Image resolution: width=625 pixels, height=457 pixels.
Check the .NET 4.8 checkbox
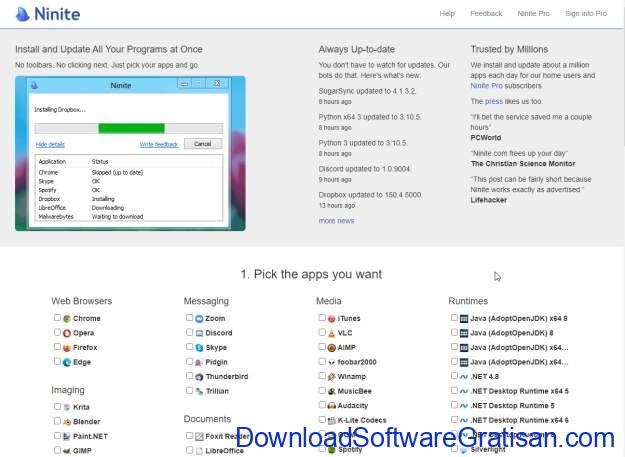(454, 375)
